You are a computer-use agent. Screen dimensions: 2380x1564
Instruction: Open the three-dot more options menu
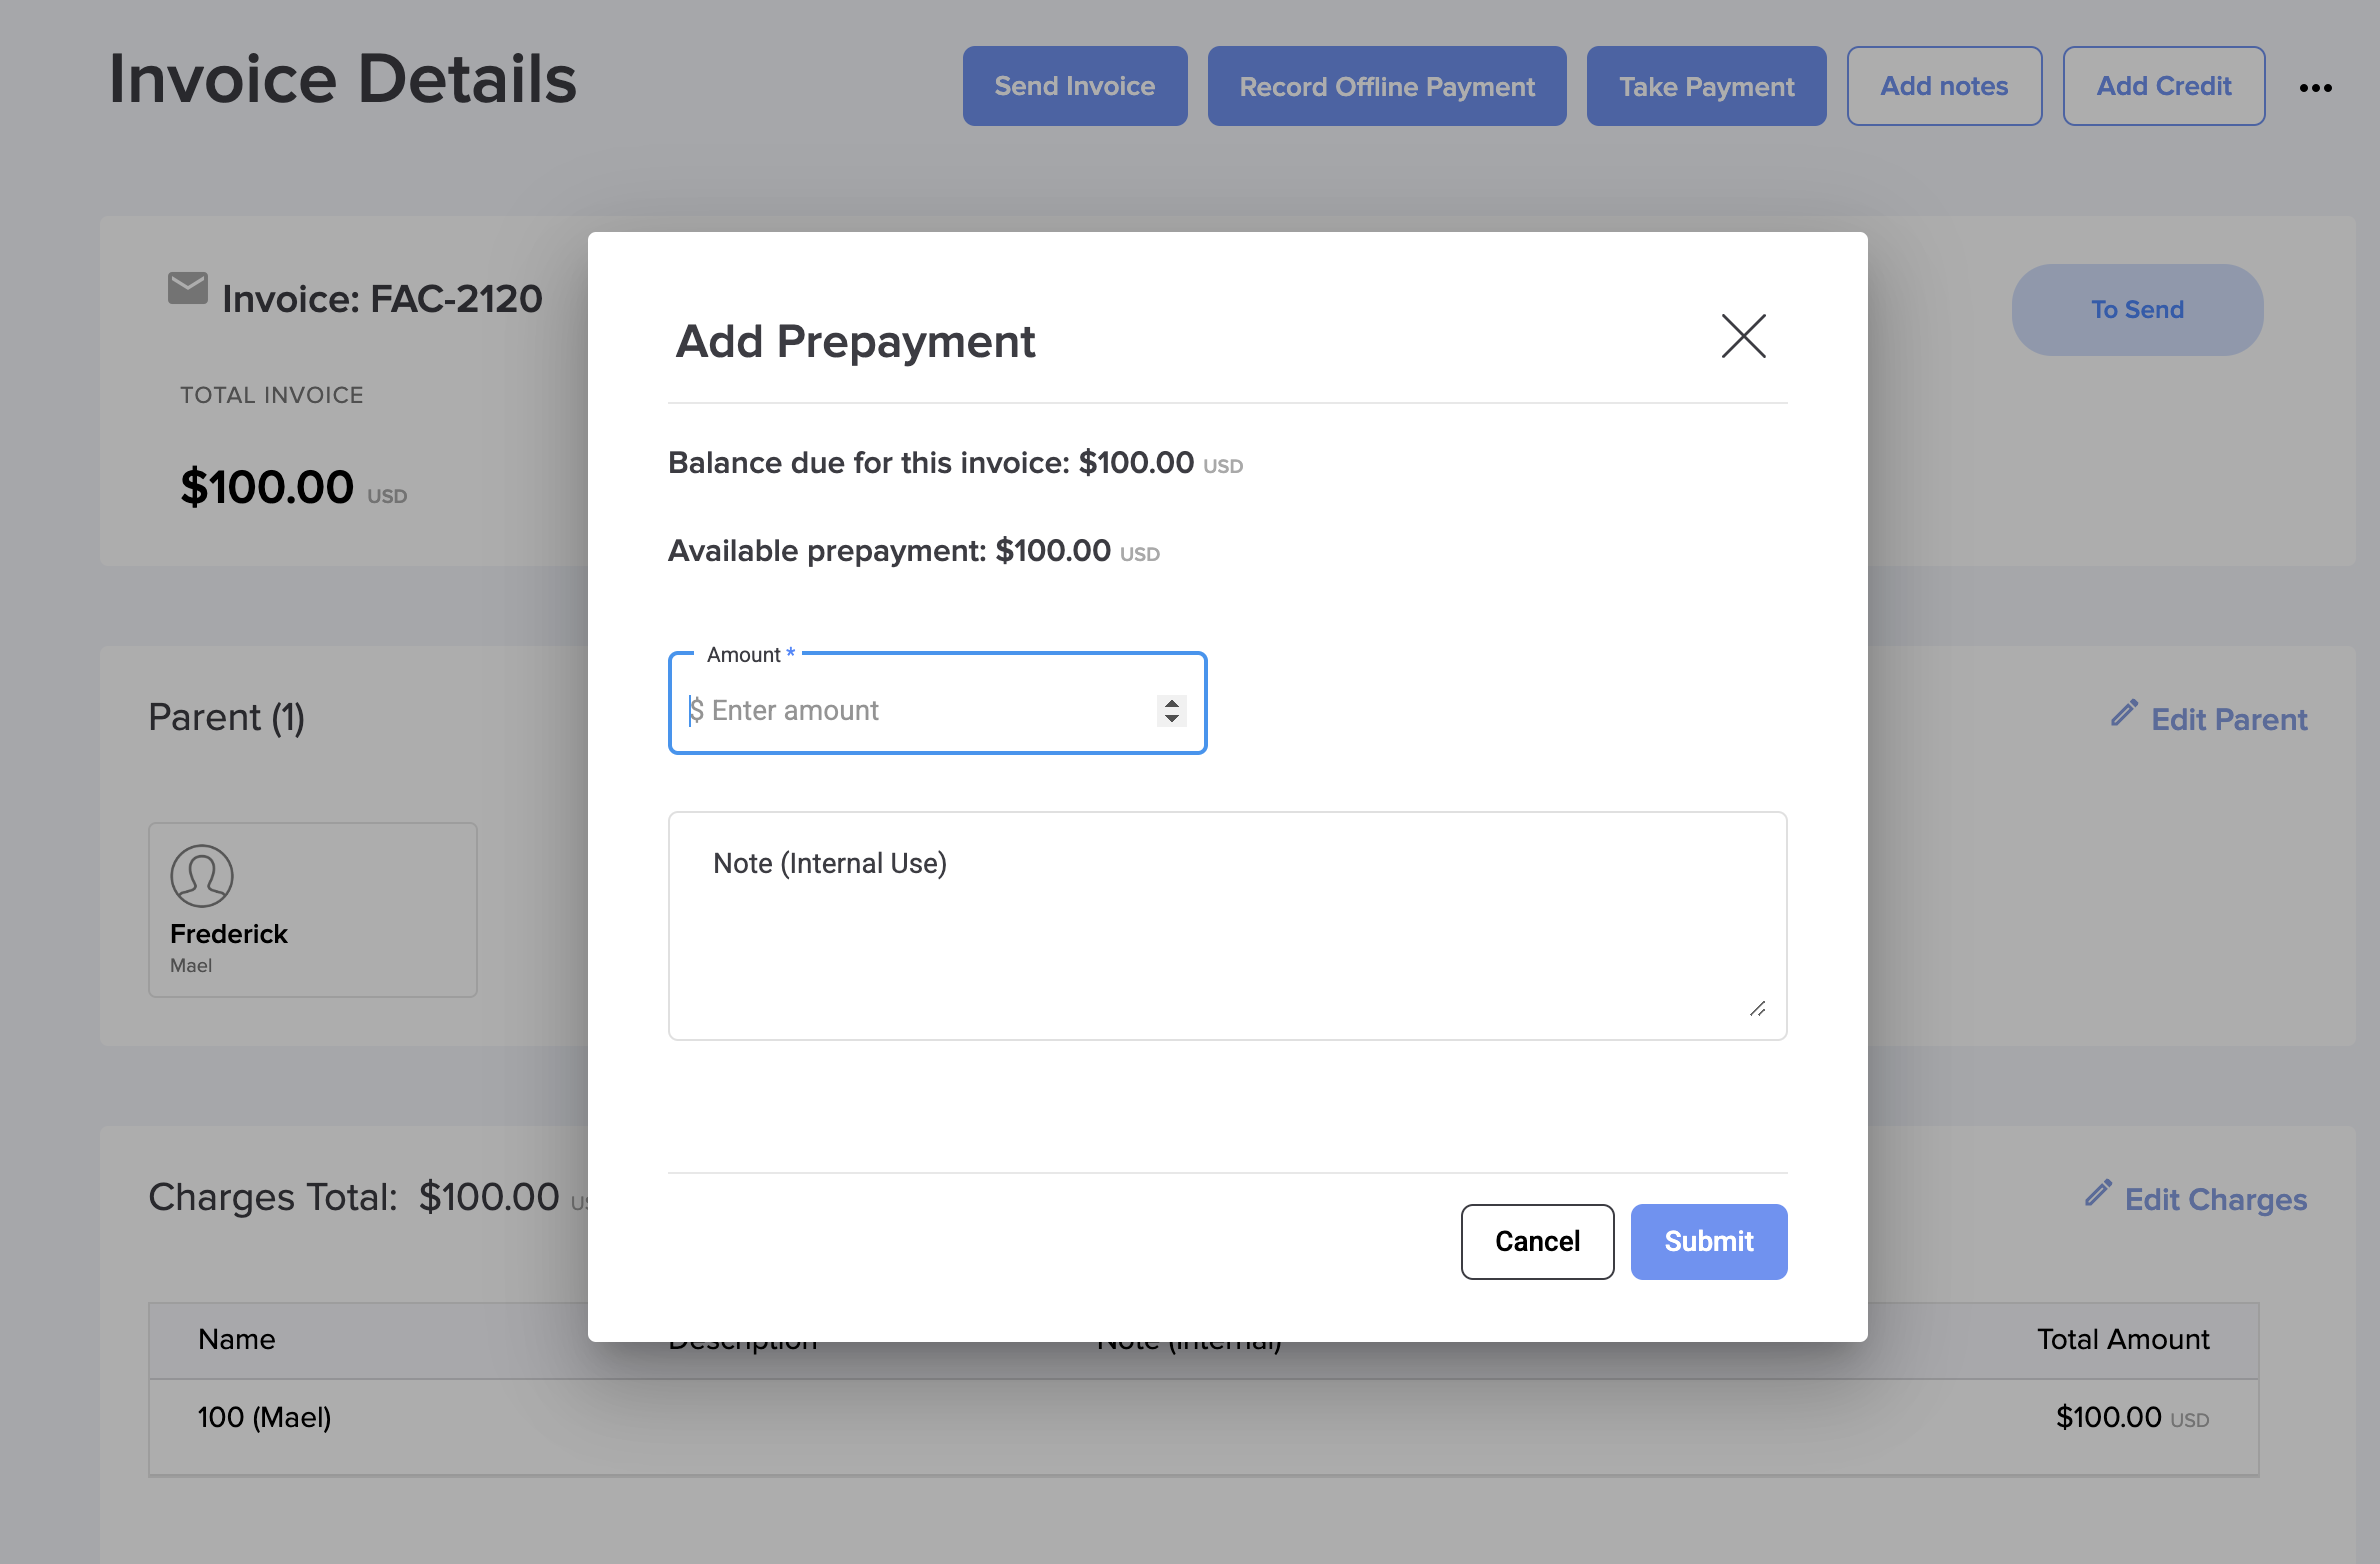tap(2315, 88)
